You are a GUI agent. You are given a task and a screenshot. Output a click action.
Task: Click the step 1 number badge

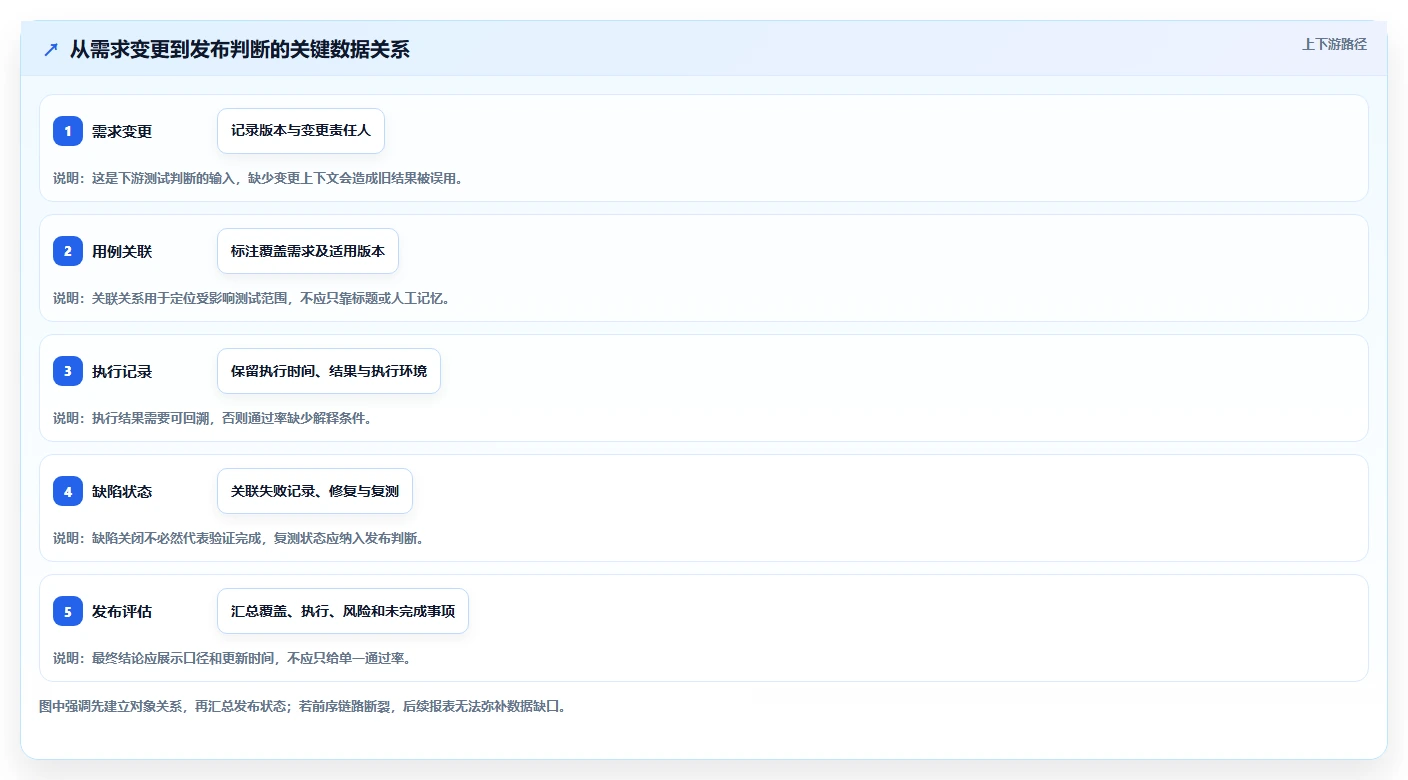pos(68,131)
